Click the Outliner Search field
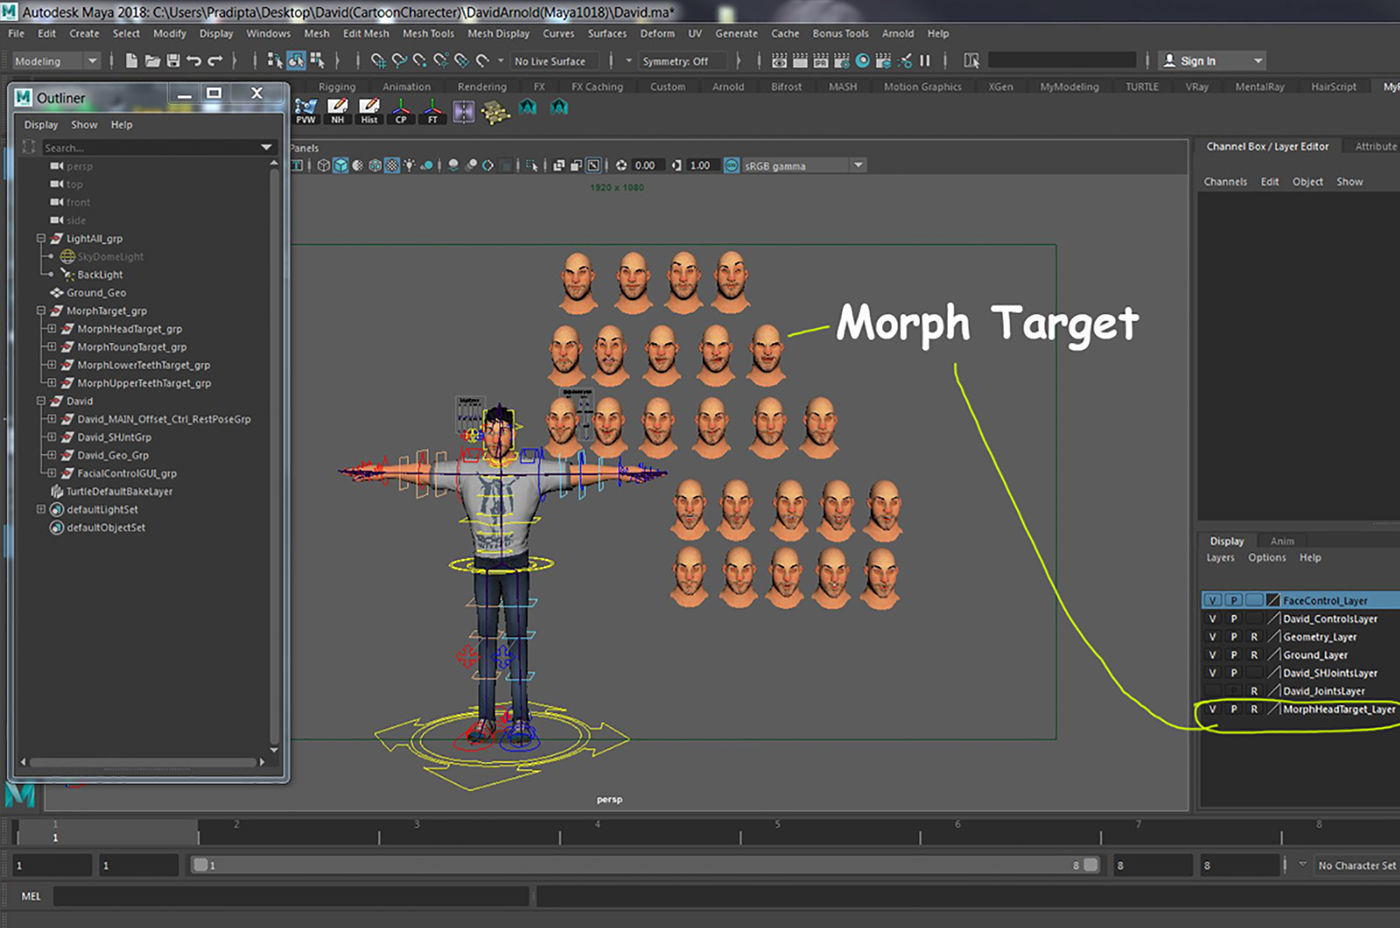The width and height of the screenshot is (1400, 928). pos(148,147)
